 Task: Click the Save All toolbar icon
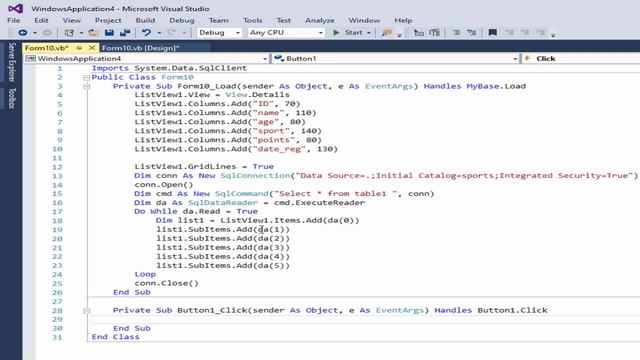click(125, 33)
